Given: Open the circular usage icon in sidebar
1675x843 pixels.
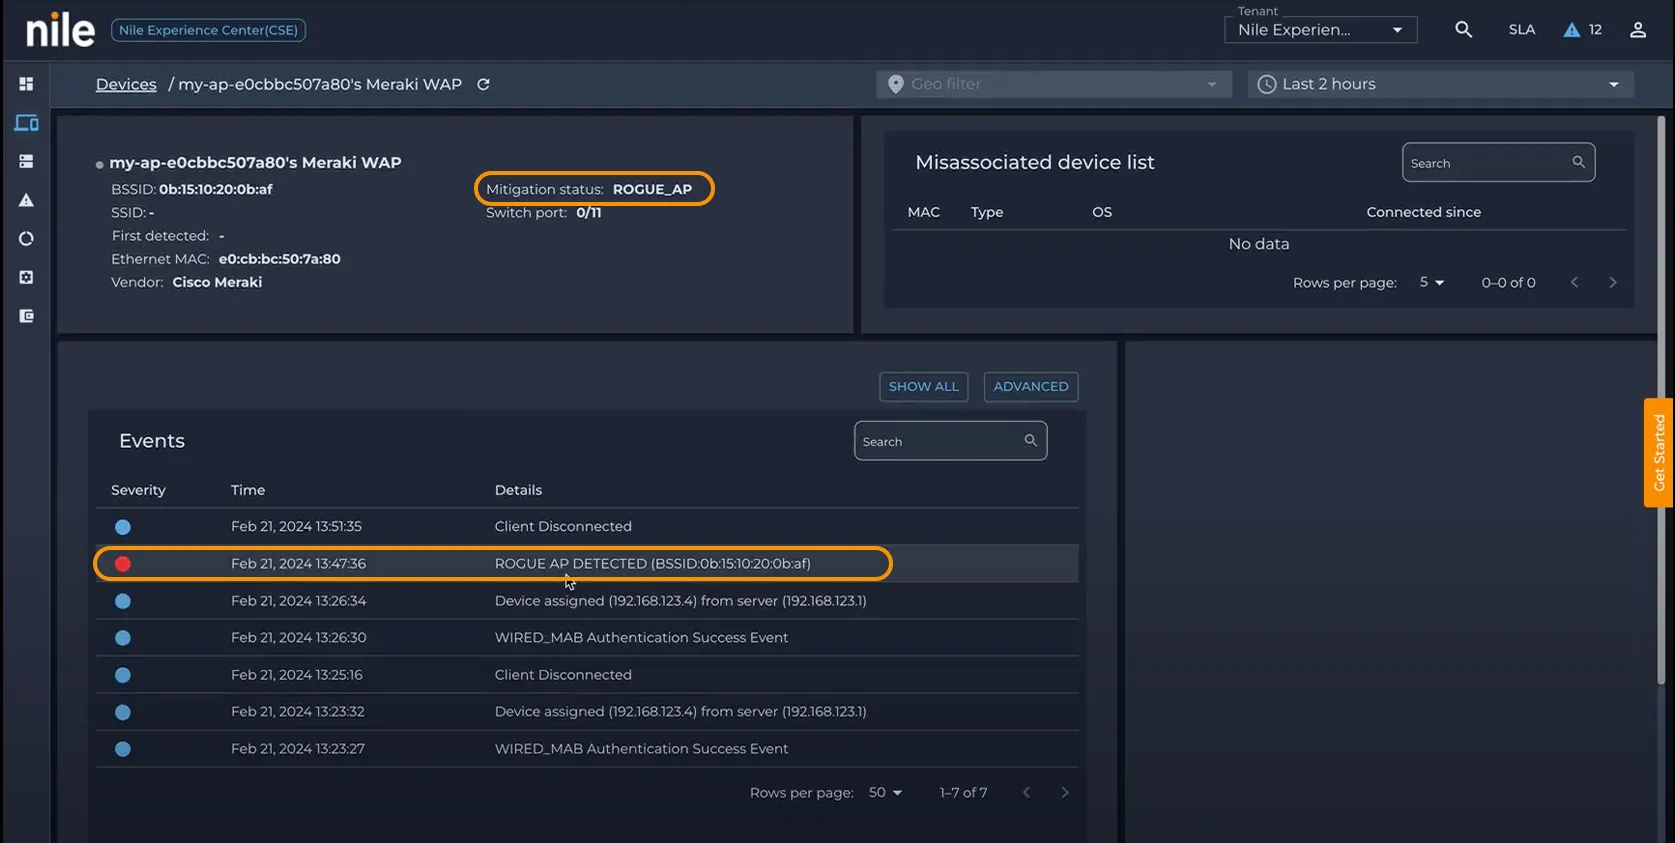Looking at the screenshot, I should click(x=26, y=239).
